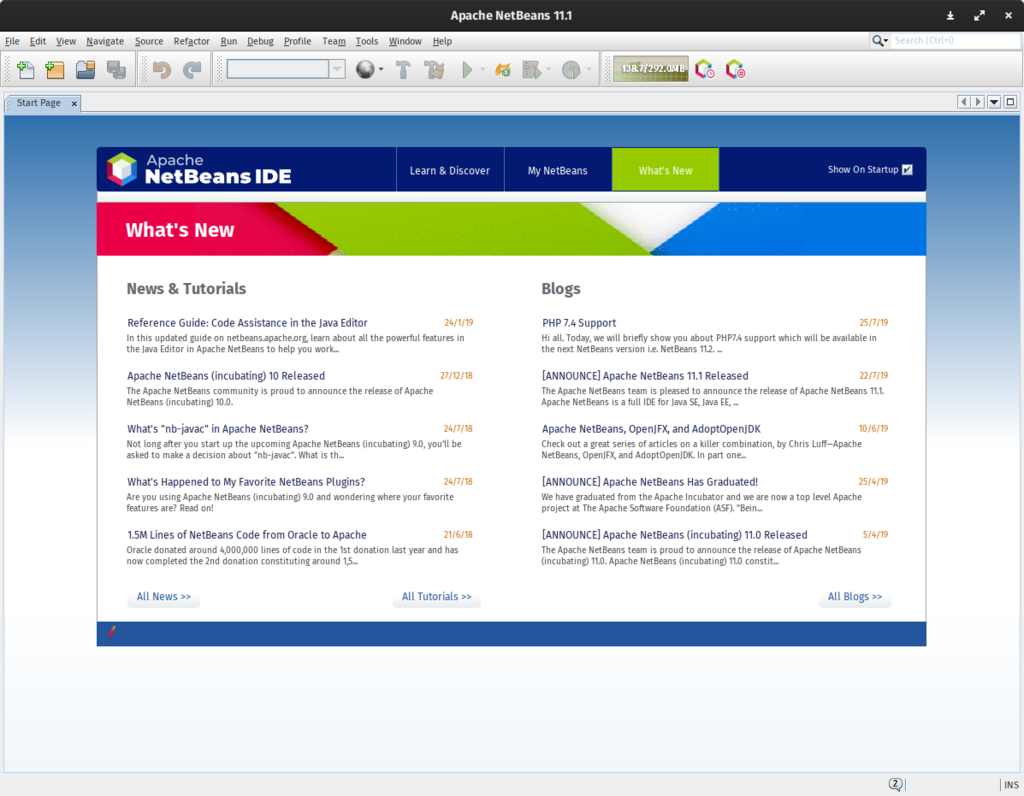Expand the Run Project dropdown arrow

coord(483,69)
